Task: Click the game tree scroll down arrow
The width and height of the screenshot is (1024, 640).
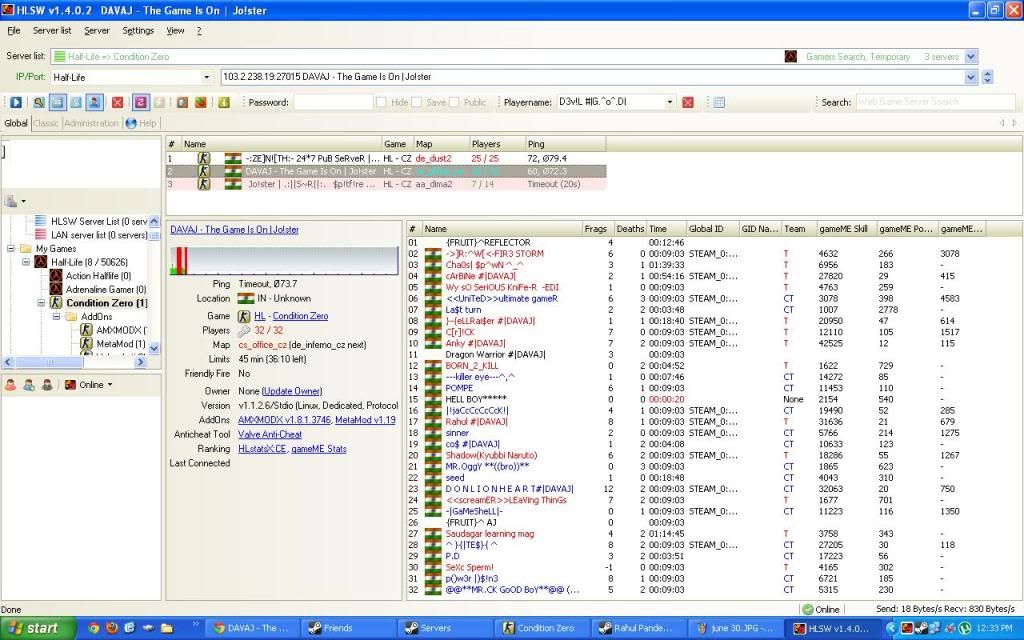Action: point(154,349)
